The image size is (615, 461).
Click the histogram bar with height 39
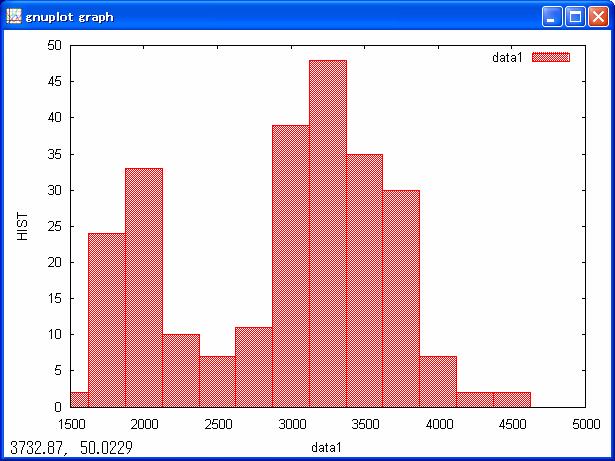click(x=290, y=266)
